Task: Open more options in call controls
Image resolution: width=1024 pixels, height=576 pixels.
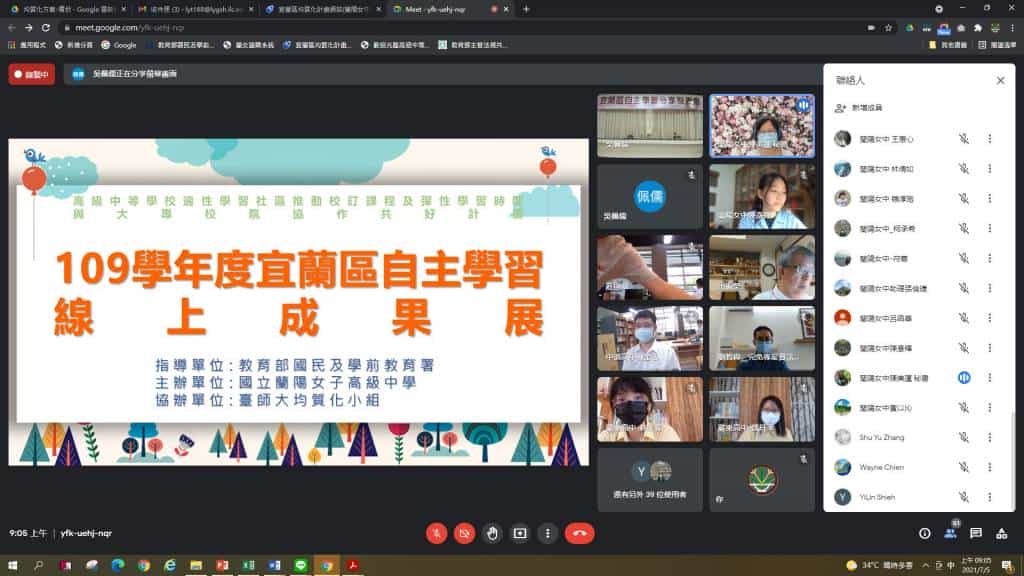Action: pos(547,533)
